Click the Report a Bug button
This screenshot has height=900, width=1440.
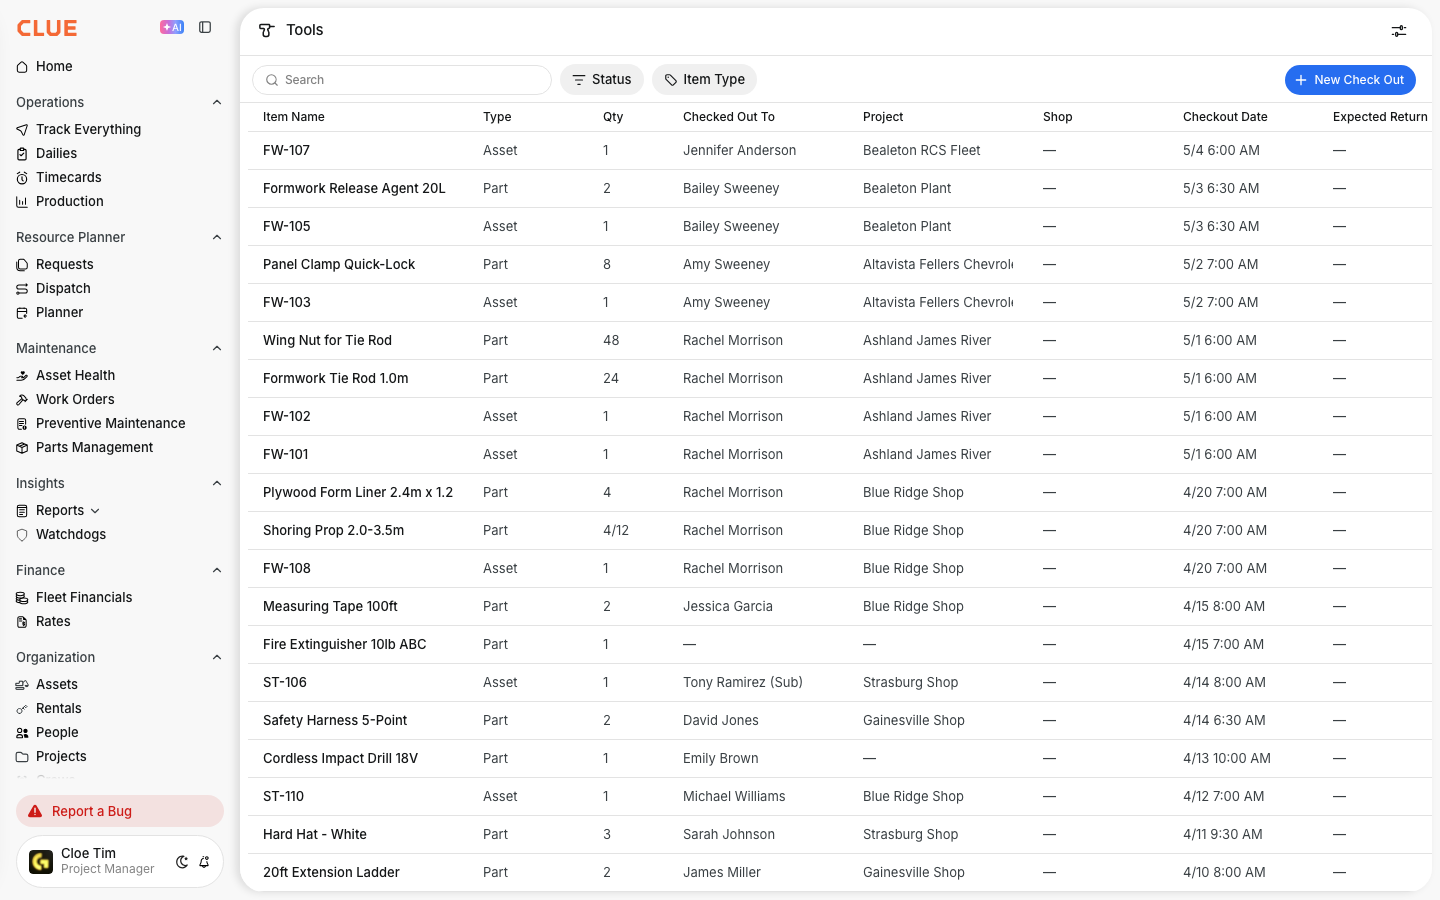pyautogui.click(x=120, y=811)
